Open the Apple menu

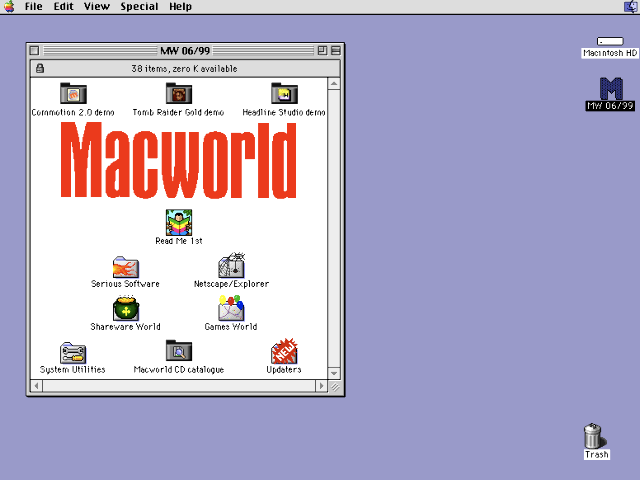coord(9,7)
